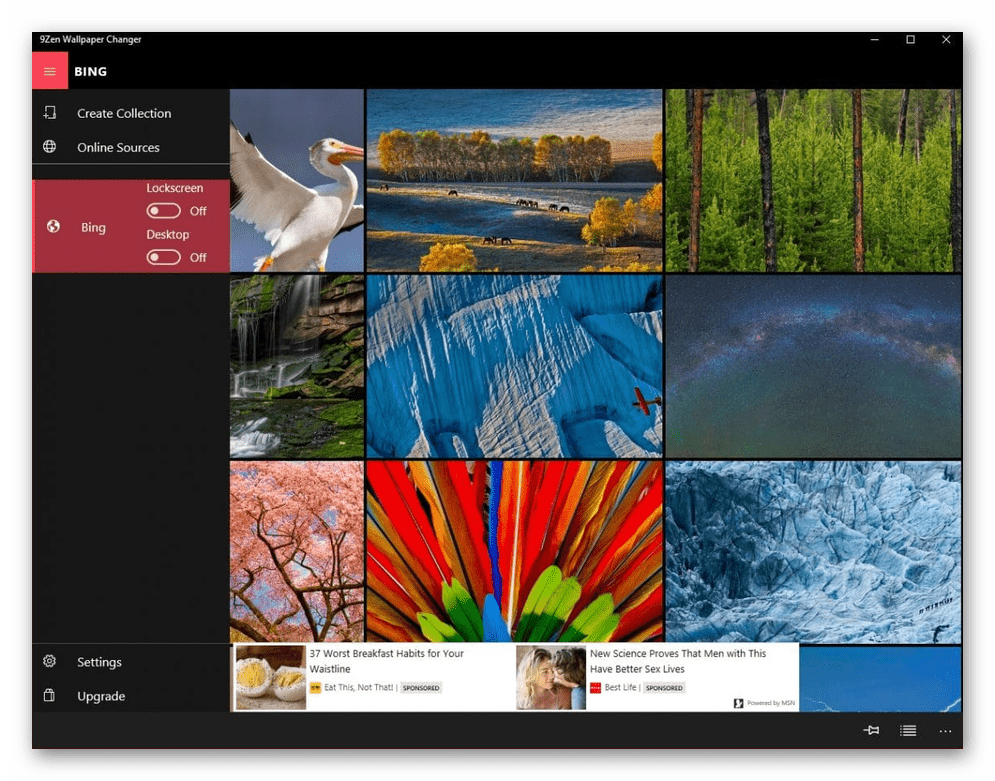Select the pelican wallpaper thumbnail

tap(297, 180)
